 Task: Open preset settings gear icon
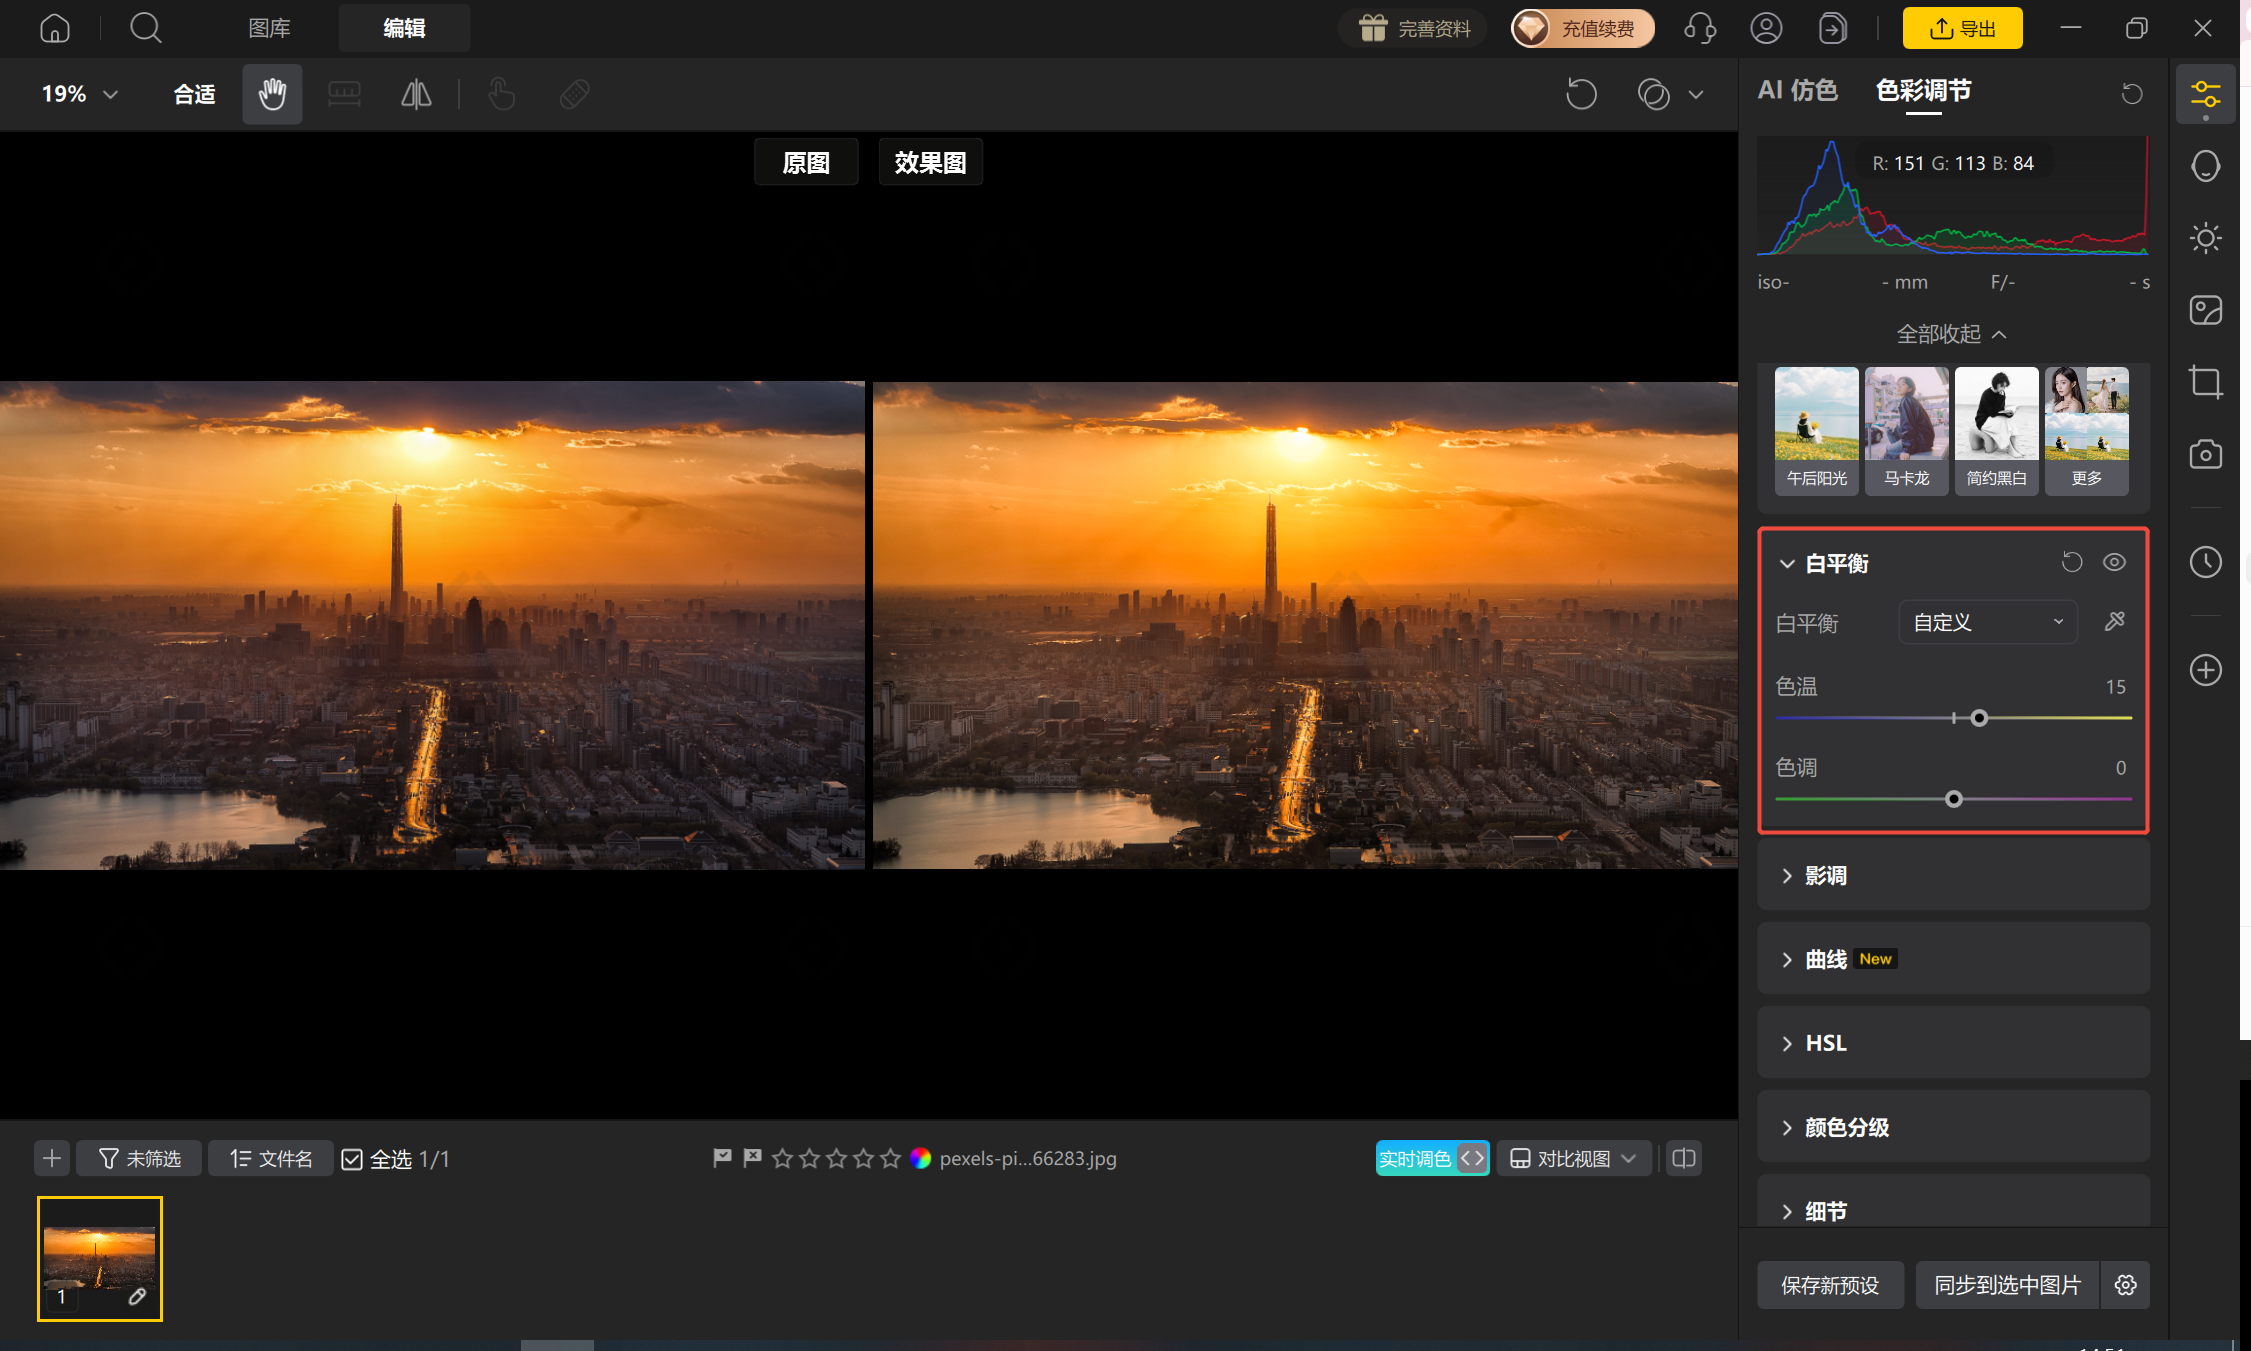tap(2126, 1285)
